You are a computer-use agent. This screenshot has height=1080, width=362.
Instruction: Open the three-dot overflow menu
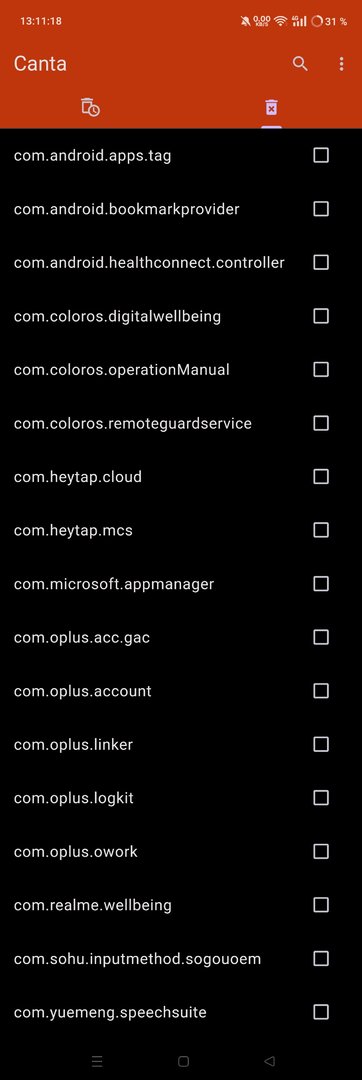(341, 64)
